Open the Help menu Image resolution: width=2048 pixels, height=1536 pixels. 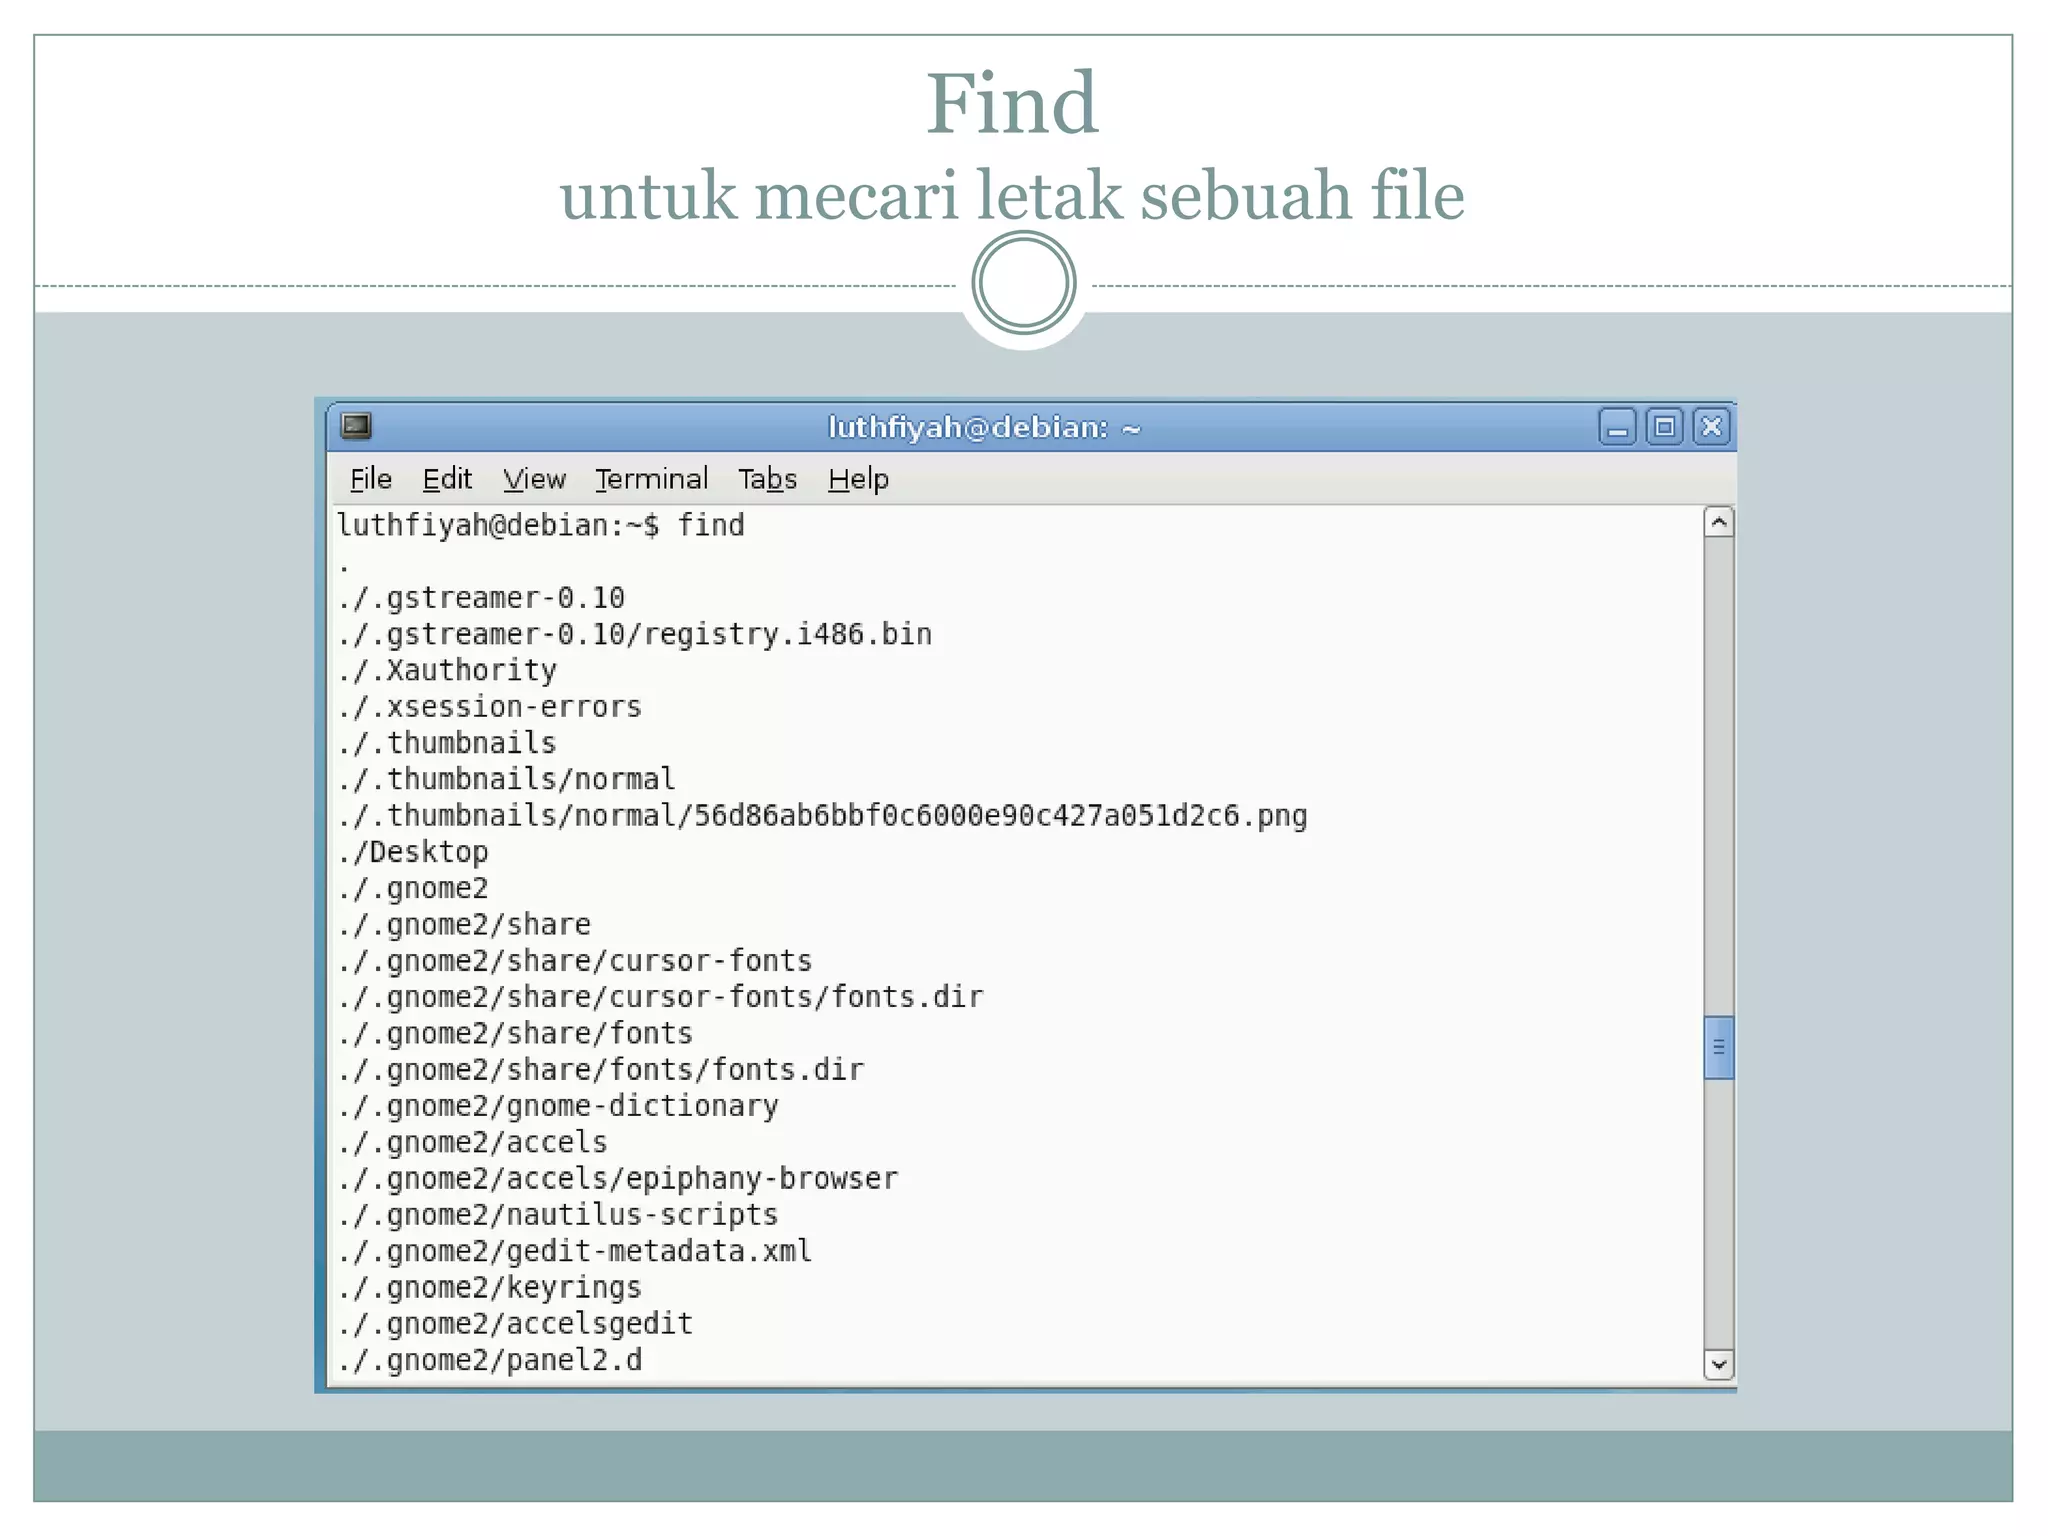[858, 479]
